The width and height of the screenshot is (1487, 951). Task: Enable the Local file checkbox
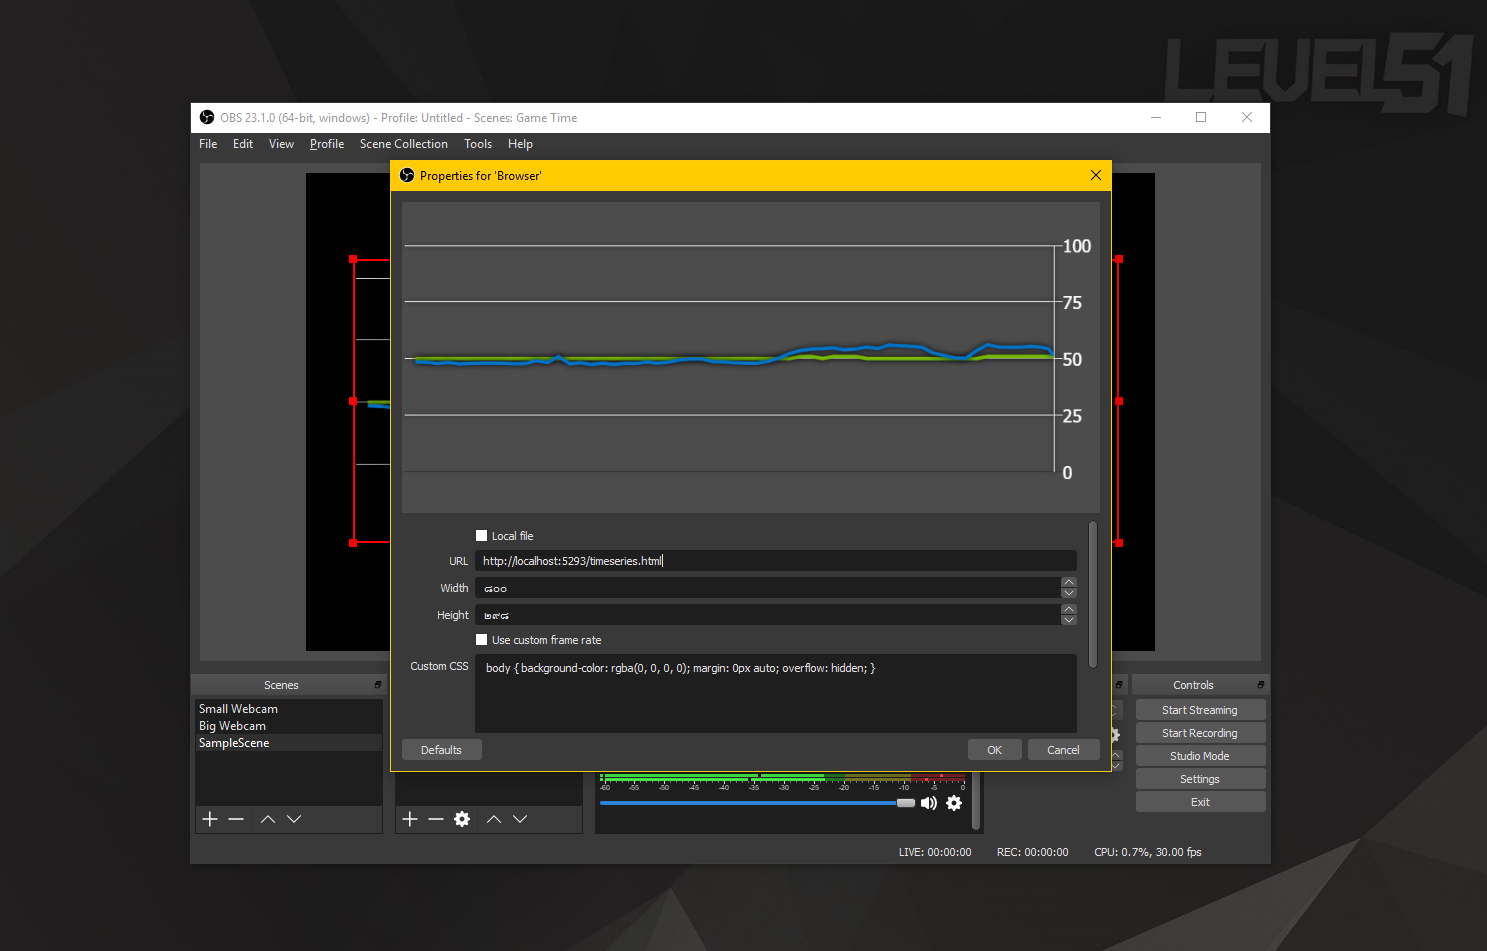pos(482,536)
